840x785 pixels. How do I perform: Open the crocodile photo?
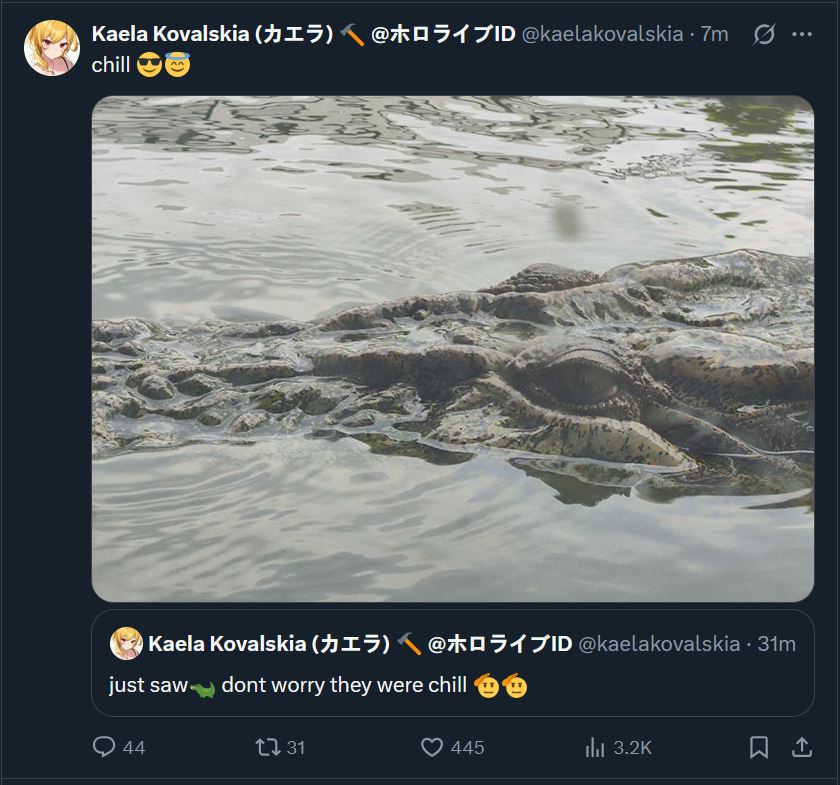click(452, 348)
